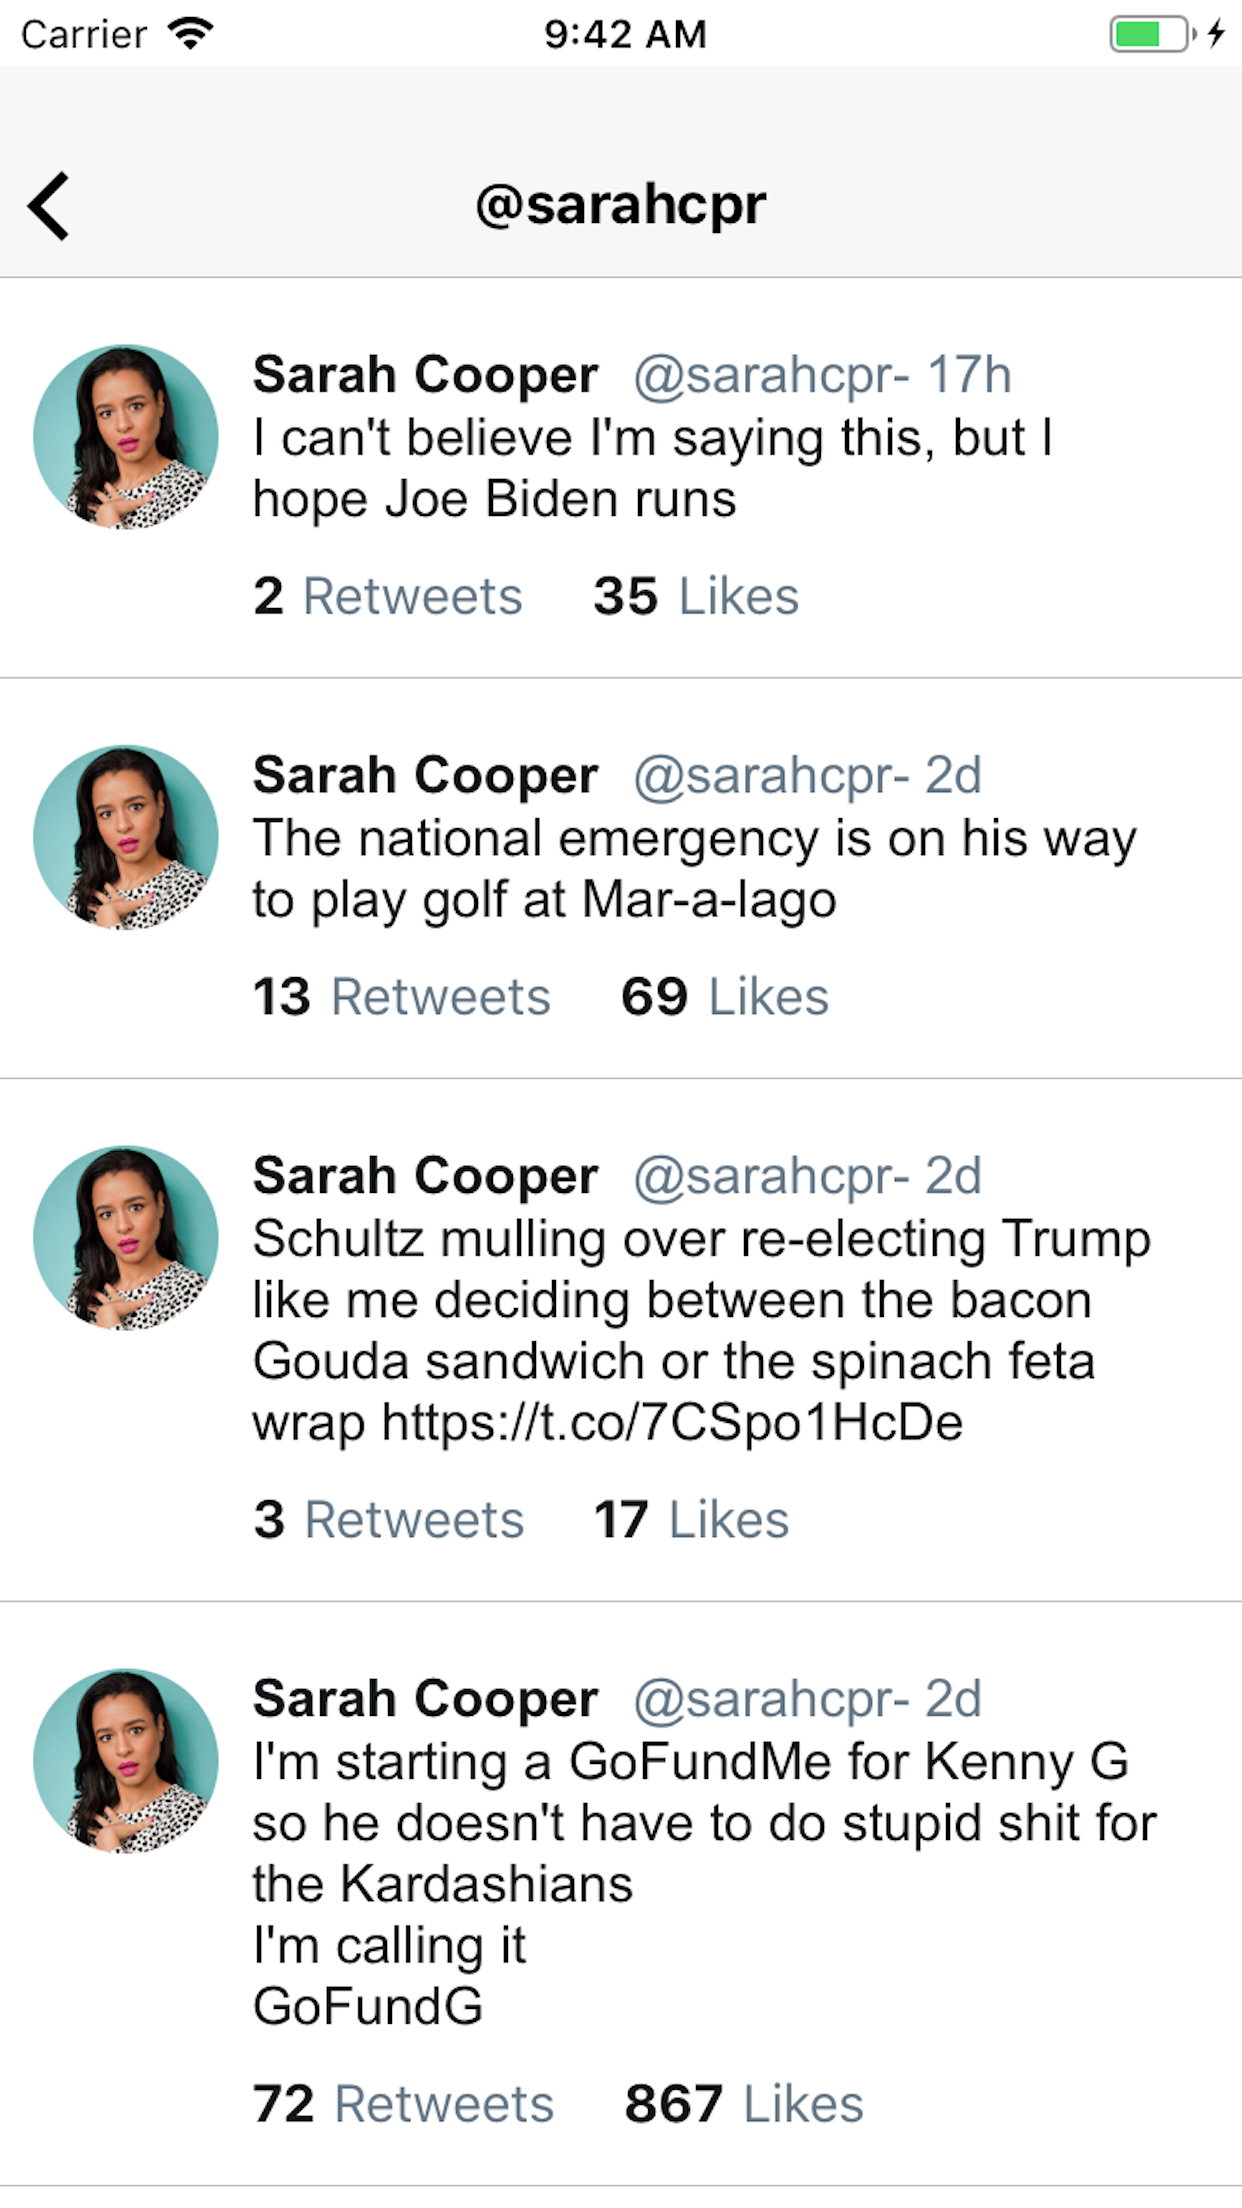Tap Sarah Cooper name on first tweet
This screenshot has height=2208, width=1242.
pos(425,375)
